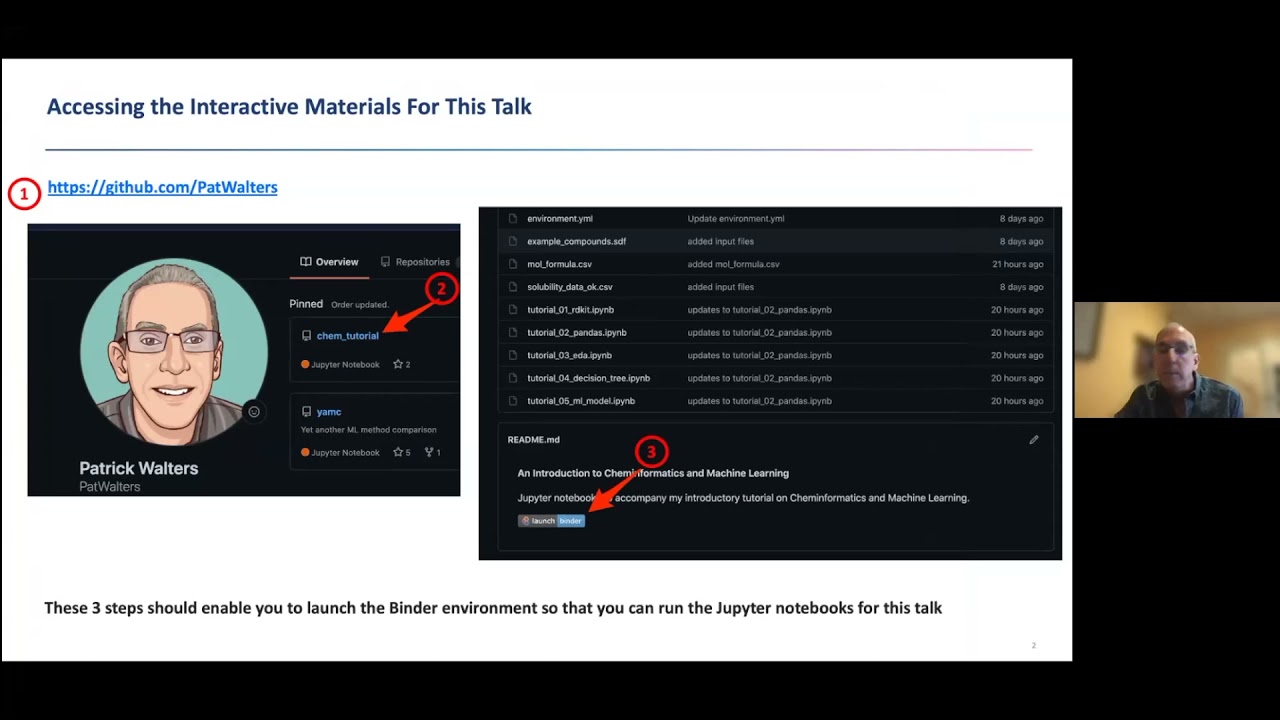Image resolution: width=1280 pixels, height=720 pixels.
Task: Click the orange language dot under yamc
Action: pyautogui.click(x=305, y=453)
